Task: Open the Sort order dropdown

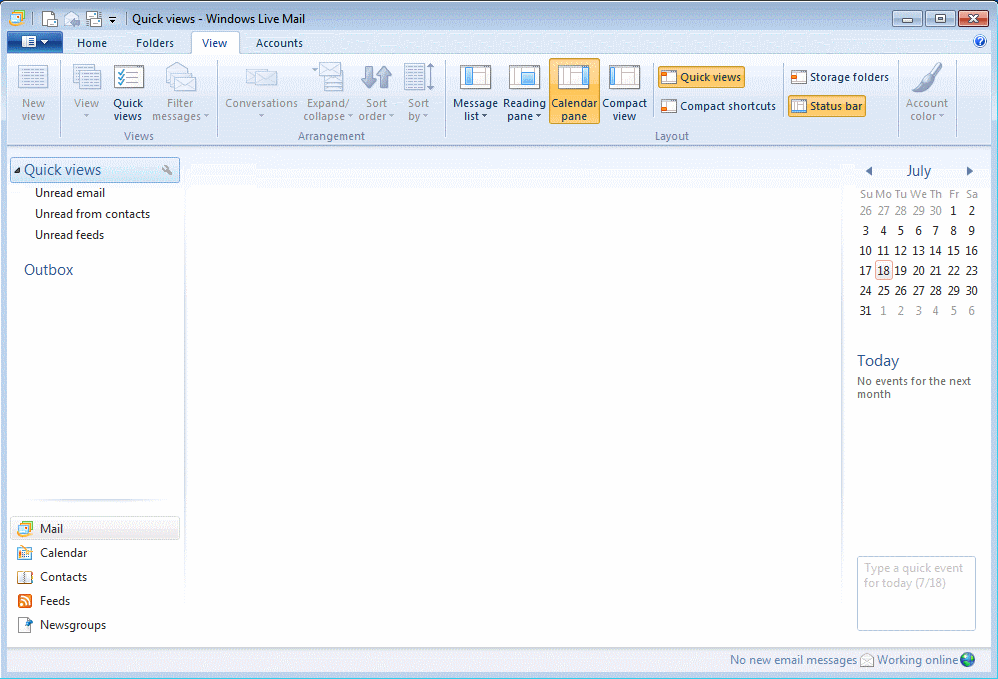Action: [x=376, y=92]
